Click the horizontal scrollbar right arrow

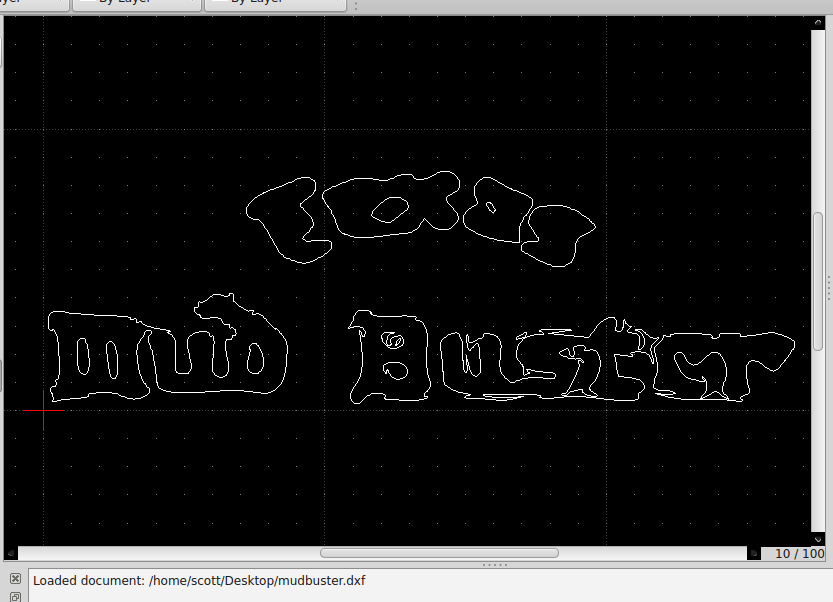click(753, 553)
